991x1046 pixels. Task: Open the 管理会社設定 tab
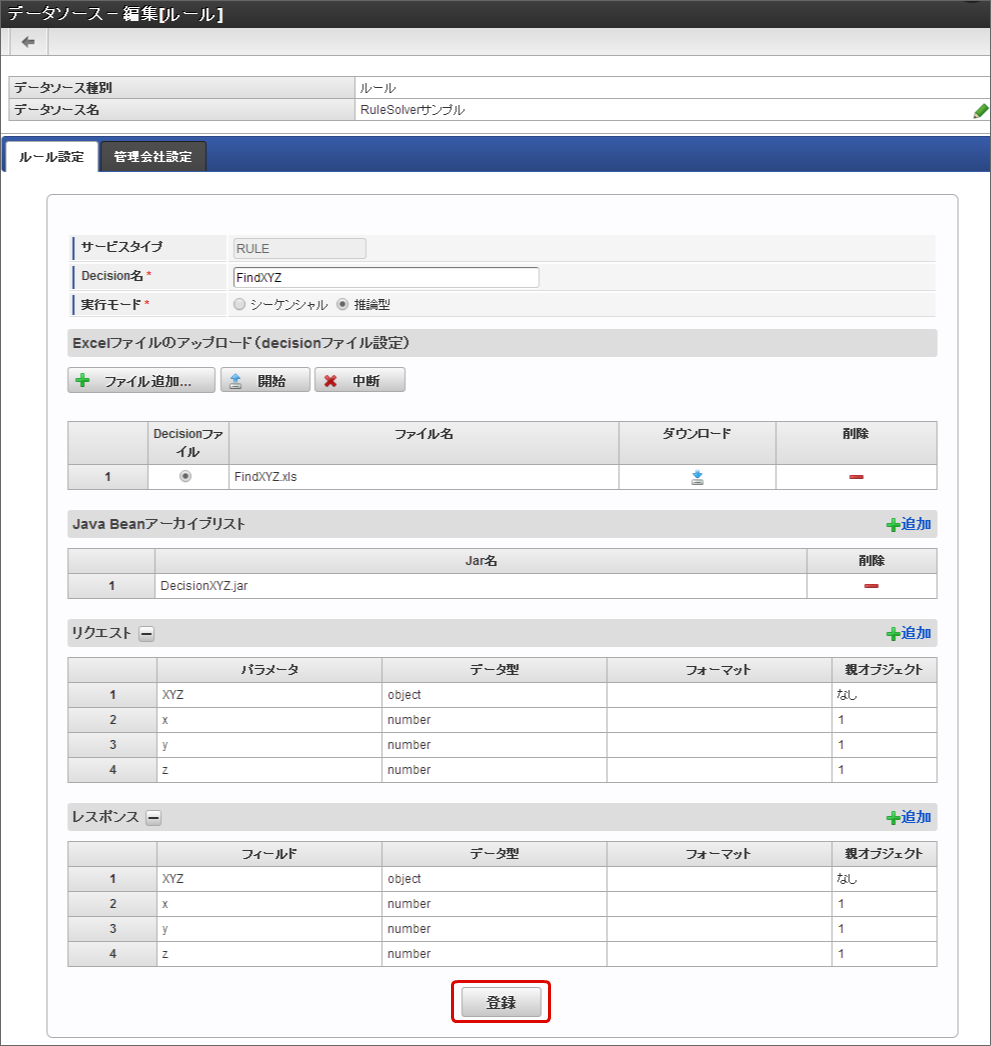point(153,157)
